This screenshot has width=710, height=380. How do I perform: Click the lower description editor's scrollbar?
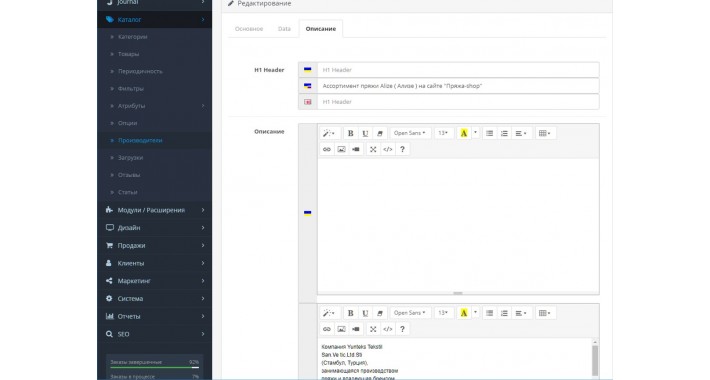(x=595, y=361)
